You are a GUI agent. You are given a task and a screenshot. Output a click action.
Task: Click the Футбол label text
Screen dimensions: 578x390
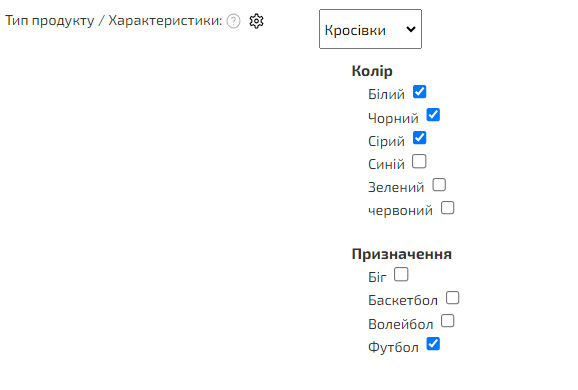click(x=393, y=347)
